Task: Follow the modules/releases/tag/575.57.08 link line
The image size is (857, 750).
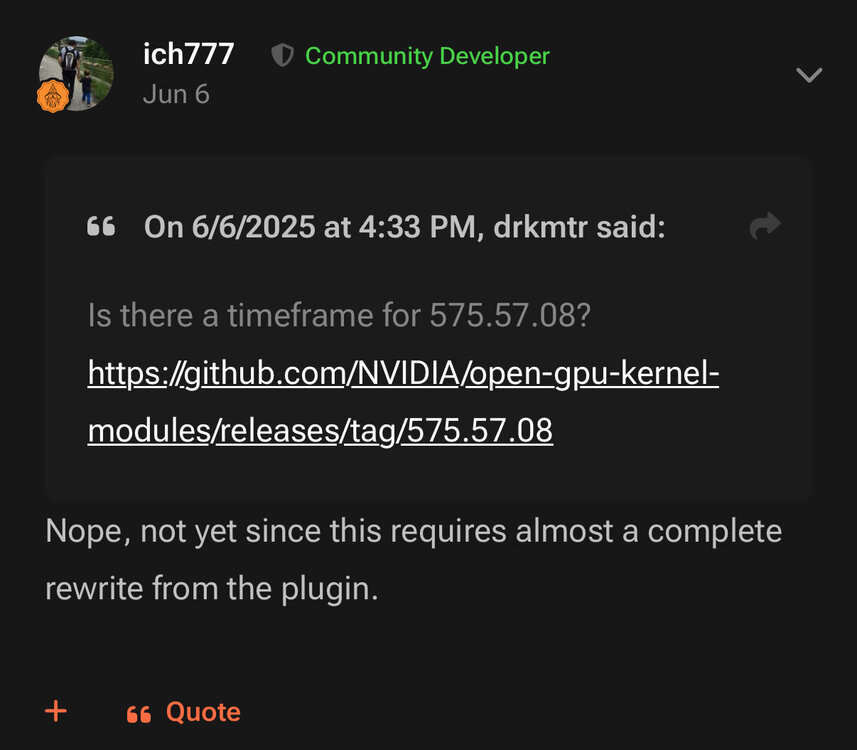Action: point(320,431)
